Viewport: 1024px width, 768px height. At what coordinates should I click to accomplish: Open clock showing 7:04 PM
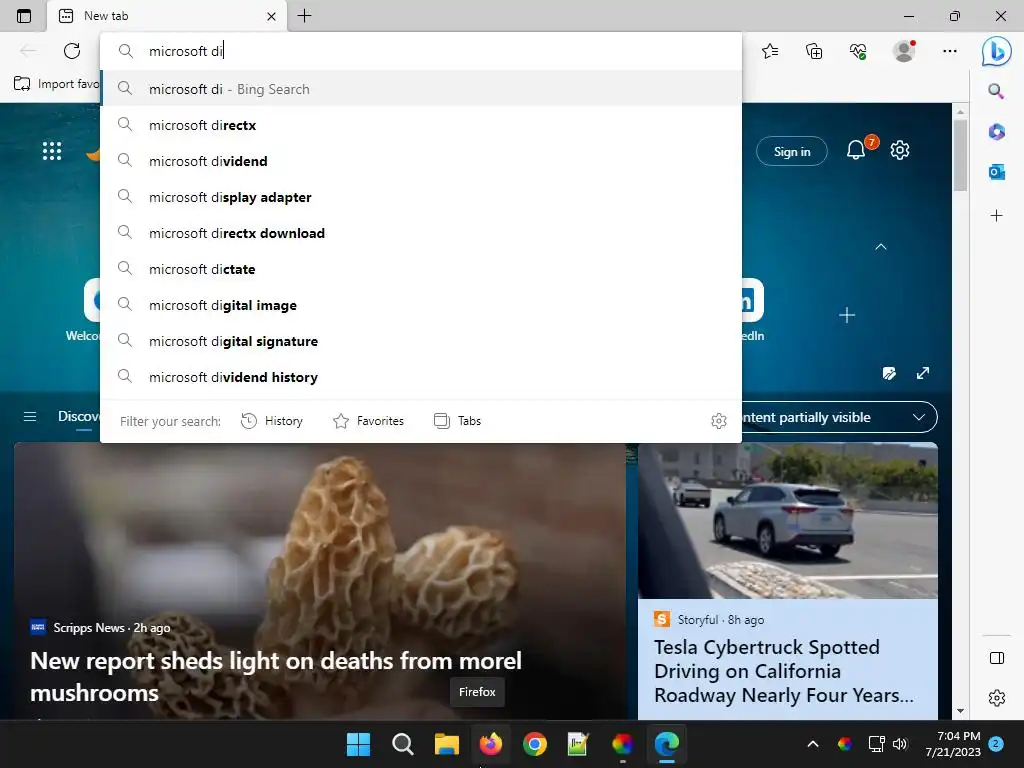[x=953, y=744]
